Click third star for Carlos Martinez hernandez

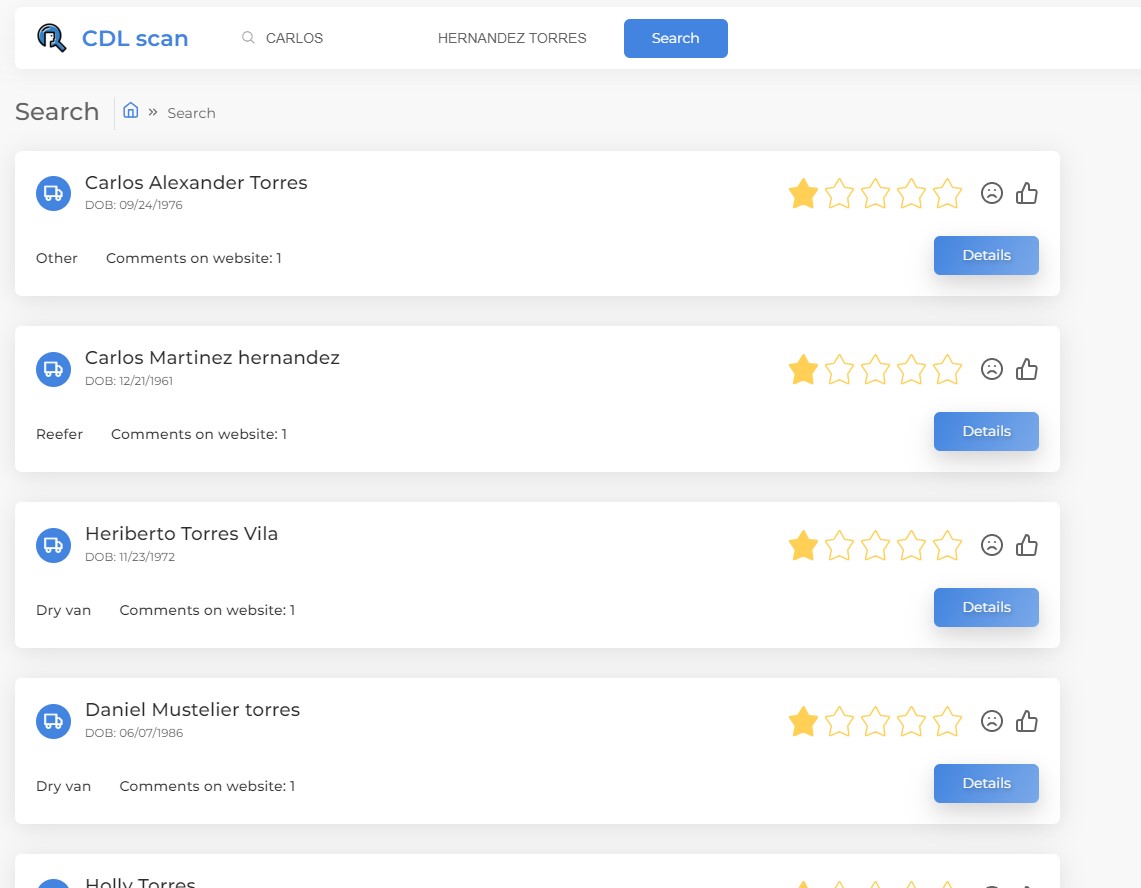875,370
